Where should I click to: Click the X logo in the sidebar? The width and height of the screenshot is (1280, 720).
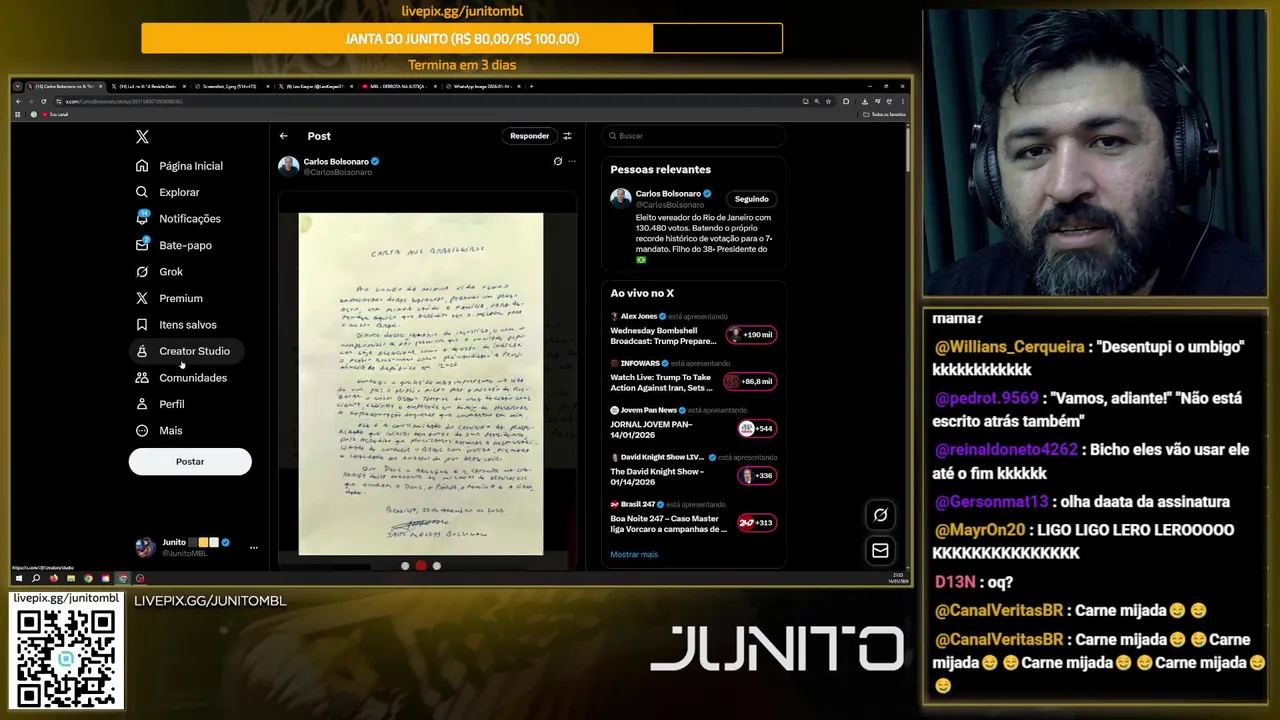[142, 137]
